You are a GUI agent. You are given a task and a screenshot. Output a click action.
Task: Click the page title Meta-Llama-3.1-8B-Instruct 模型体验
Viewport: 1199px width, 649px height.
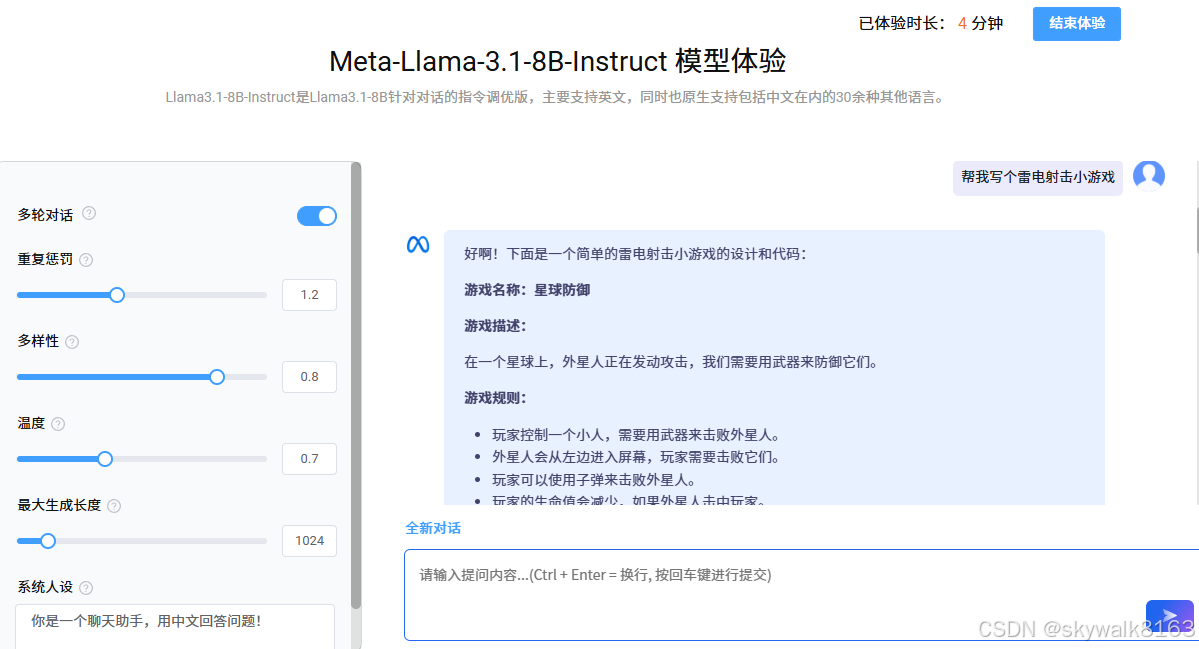click(x=557, y=61)
